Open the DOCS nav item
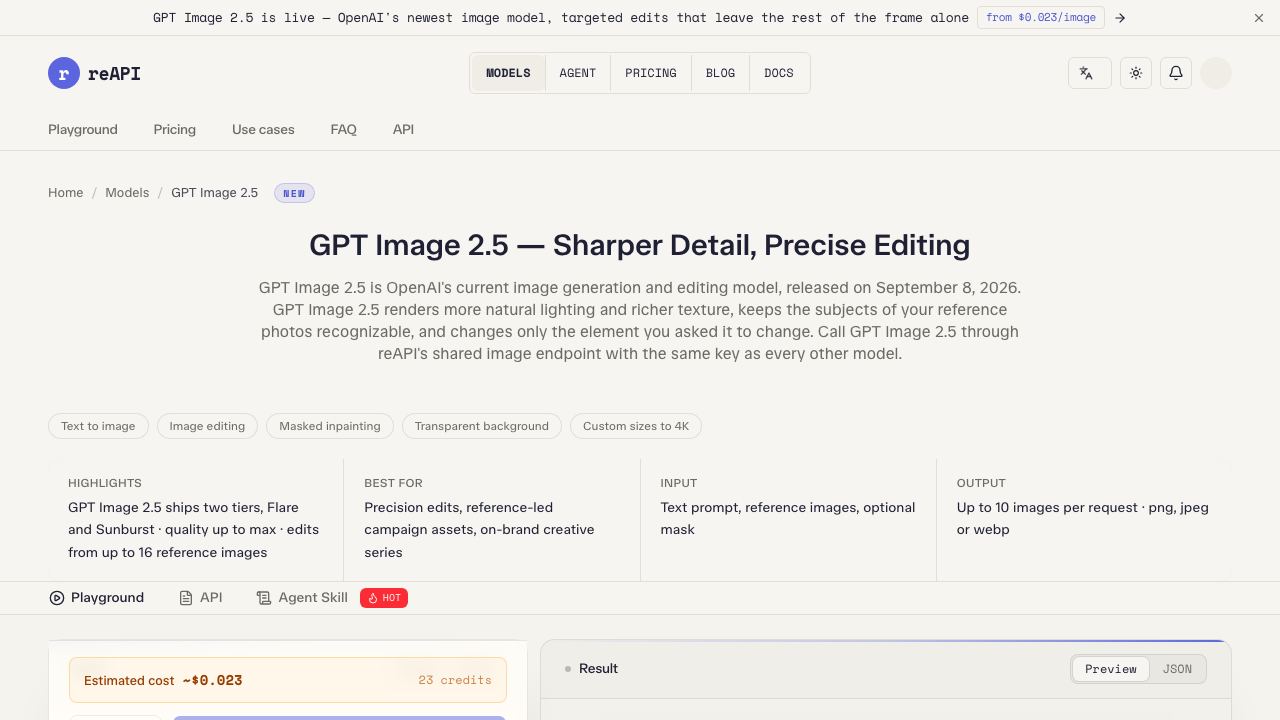Screen dimensions: 1280x720 779,73
